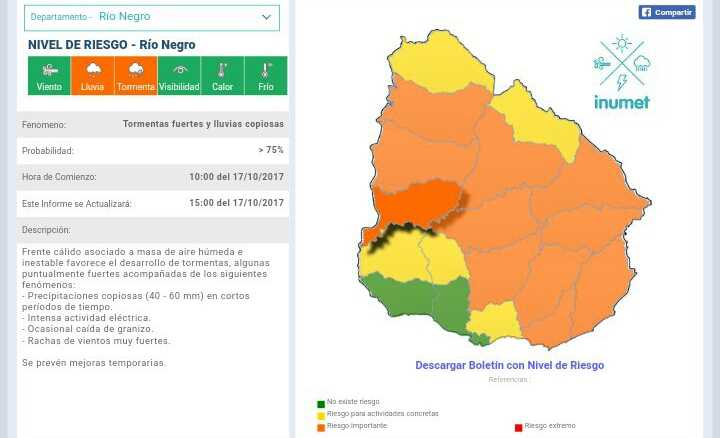Click the dropdown chevron beside Río Negro

pyautogui.click(x=266, y=17)
